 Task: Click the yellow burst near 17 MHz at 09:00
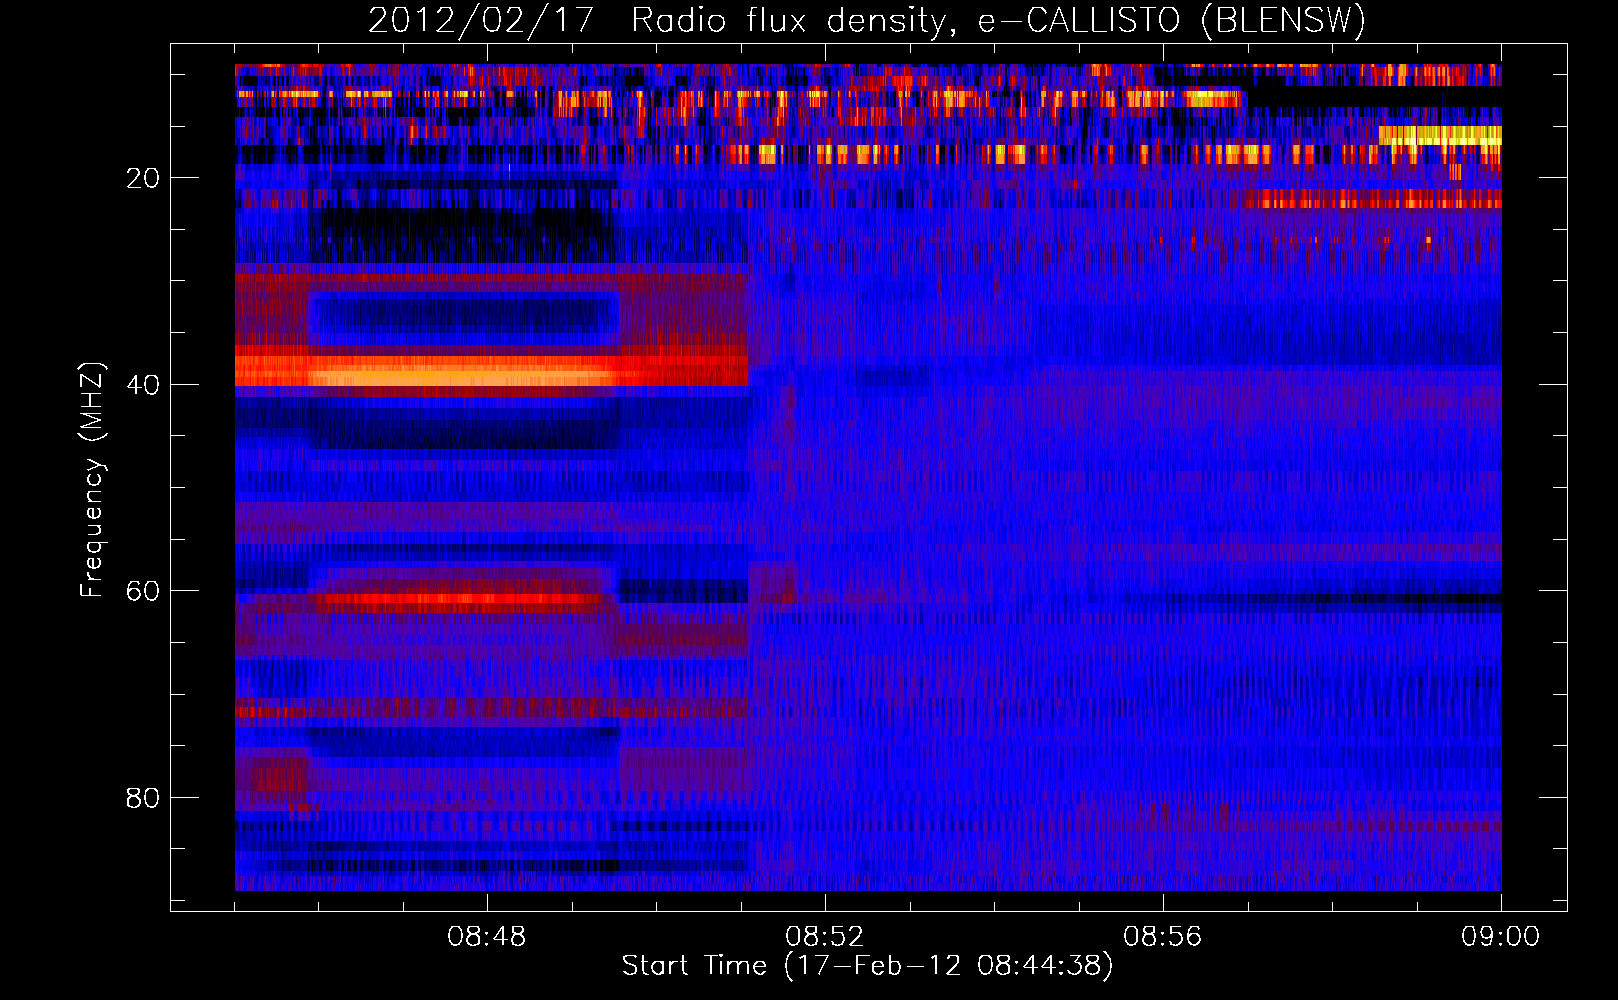tap(1440, 135)
